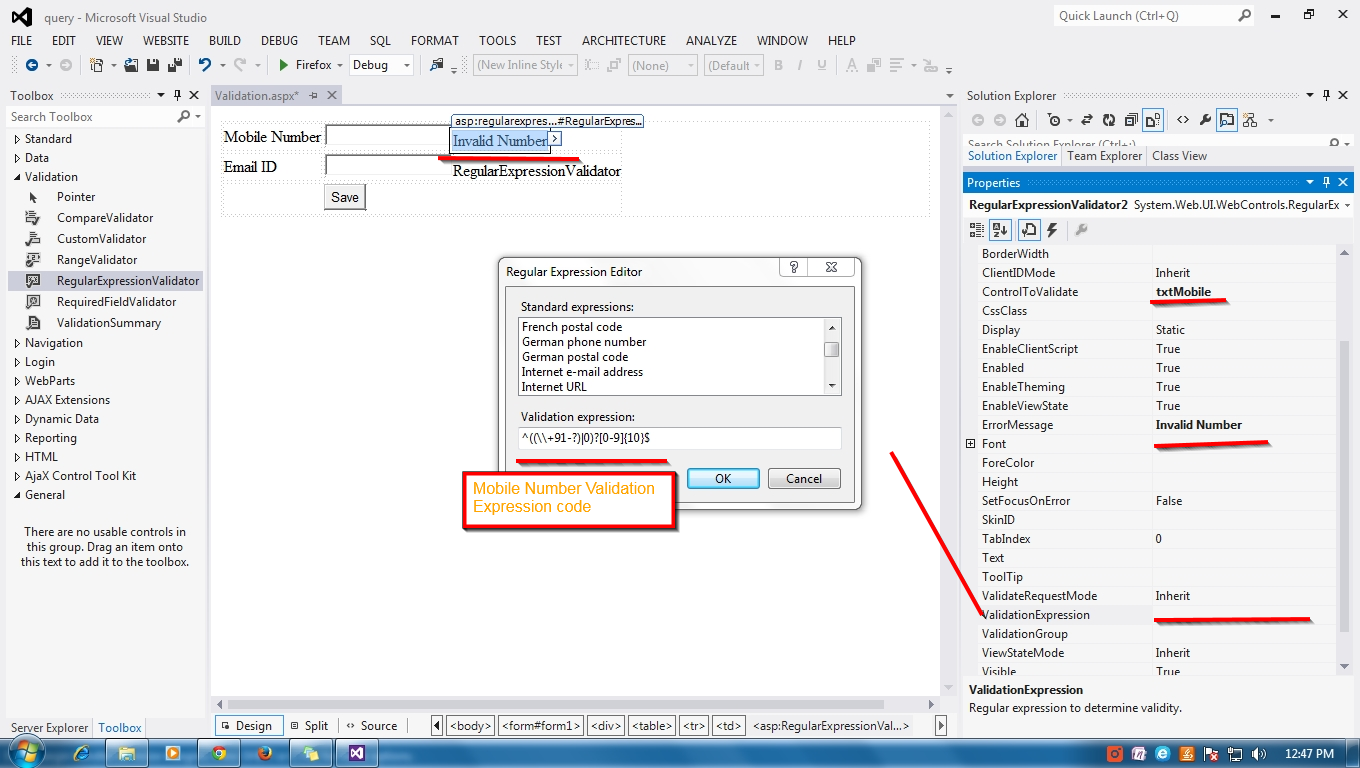Start debugging with the green play arrow
Image resolution: width=1360 pixels, height=768 pixels.
click(284, 65)
